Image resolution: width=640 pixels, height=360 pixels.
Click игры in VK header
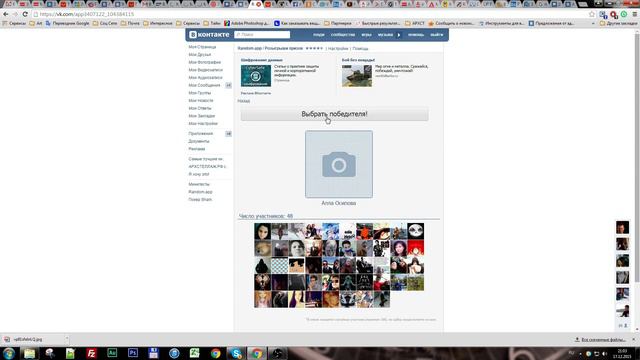(367, 35)
